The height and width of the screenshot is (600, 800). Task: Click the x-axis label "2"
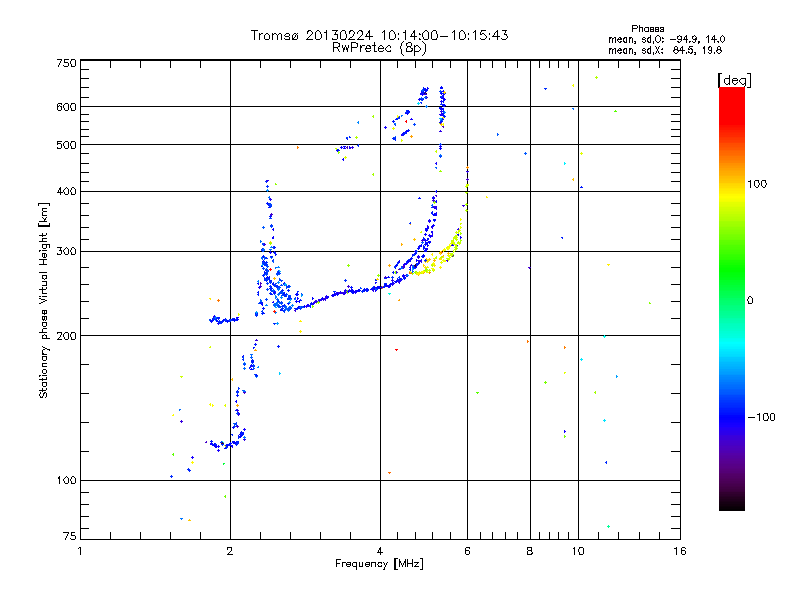[230, 551]
